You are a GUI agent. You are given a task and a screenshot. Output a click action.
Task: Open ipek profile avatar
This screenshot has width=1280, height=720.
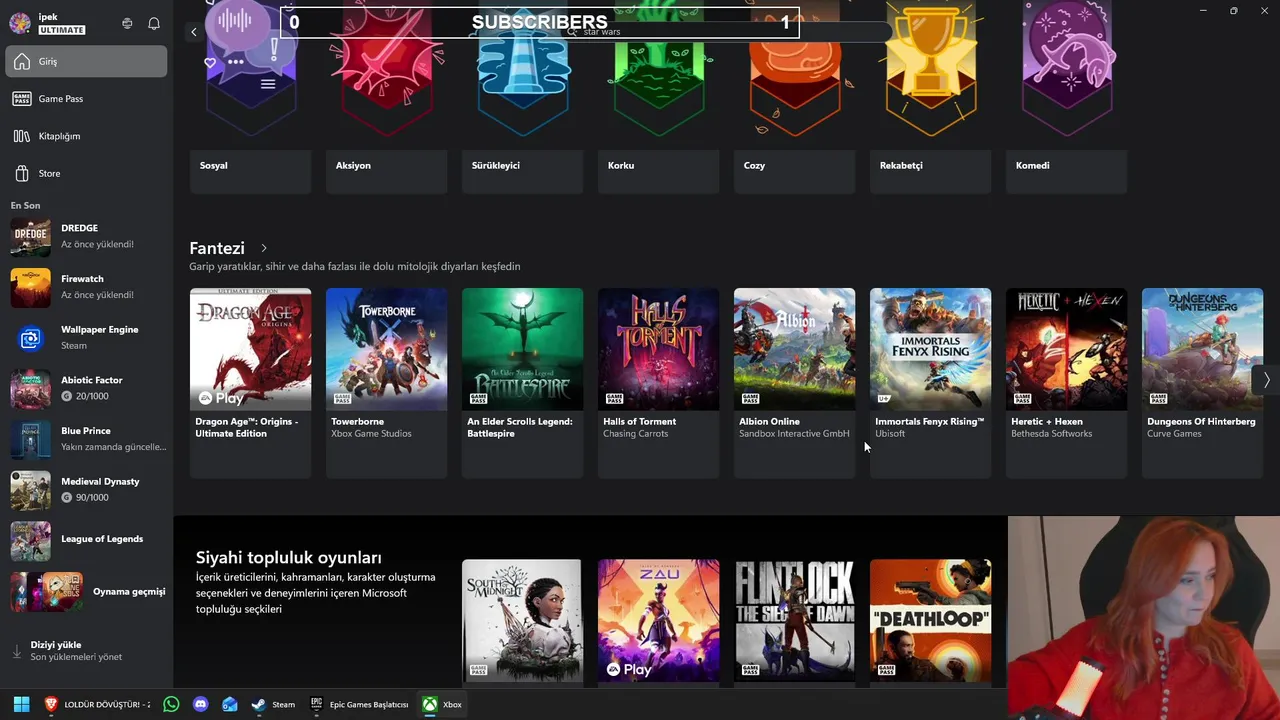tap(20, 23)
